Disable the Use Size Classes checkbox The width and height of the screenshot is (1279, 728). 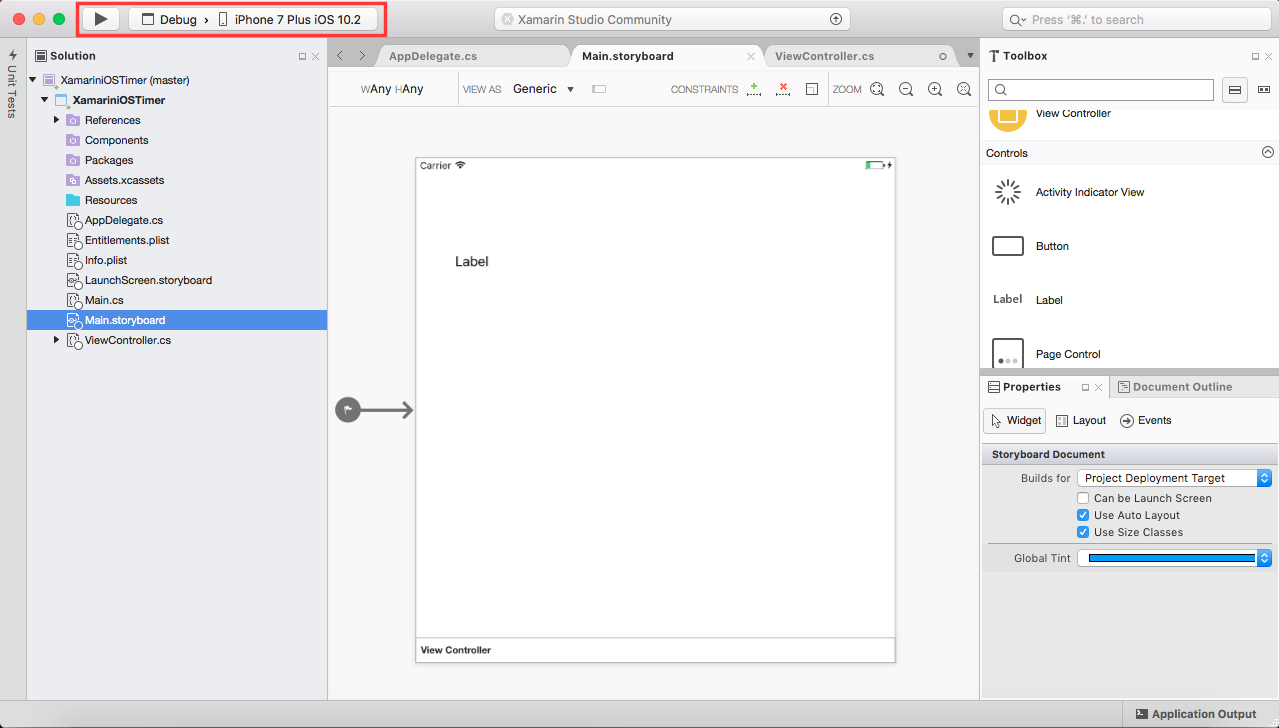pos(1083,531)
